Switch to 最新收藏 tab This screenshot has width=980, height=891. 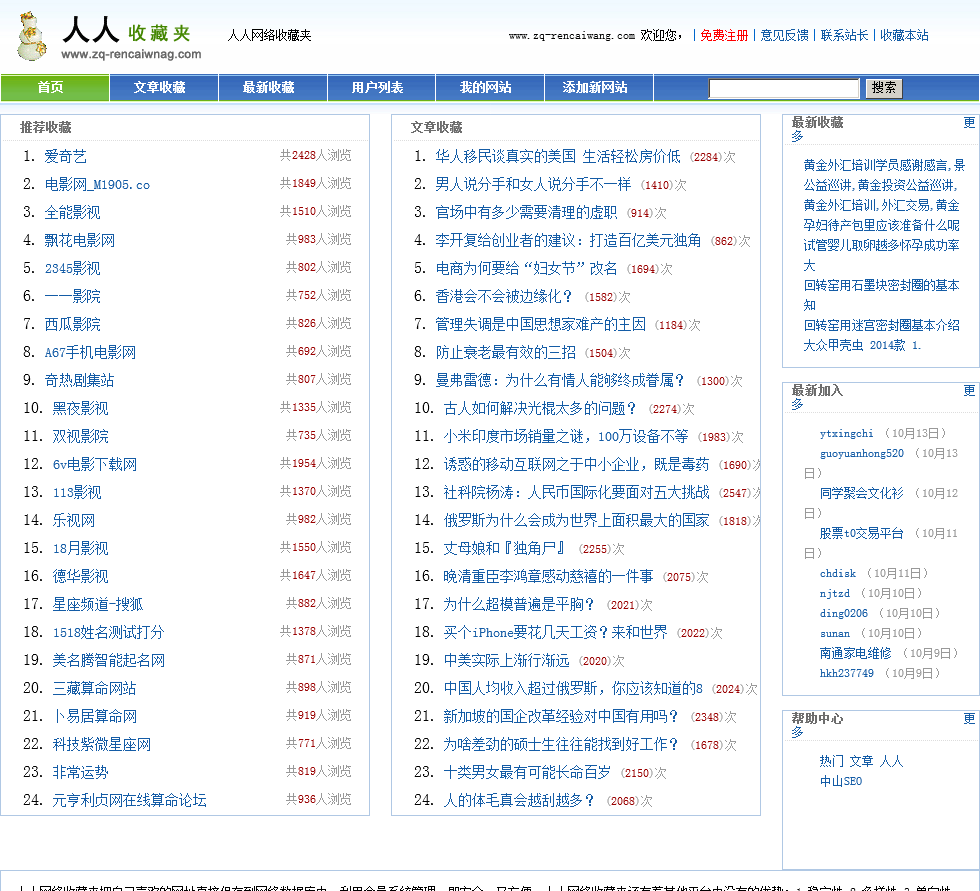[272, 87]
